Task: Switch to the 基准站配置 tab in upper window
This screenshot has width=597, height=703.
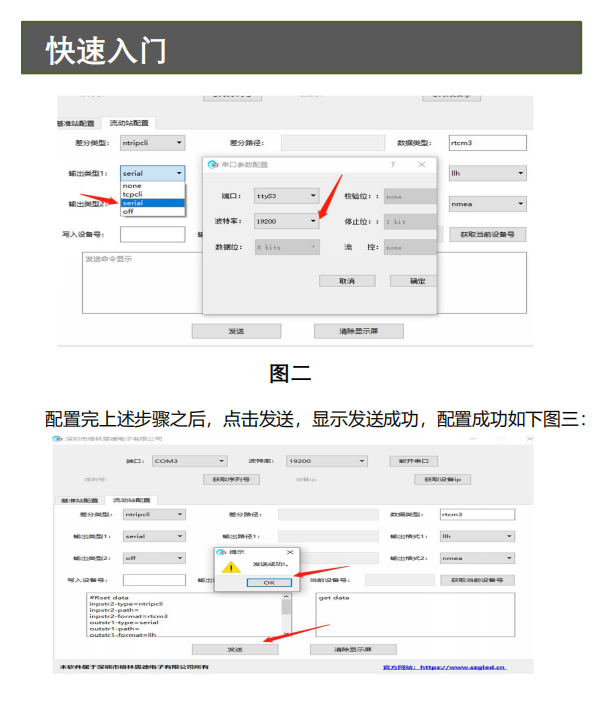Action: click(76, 123)
